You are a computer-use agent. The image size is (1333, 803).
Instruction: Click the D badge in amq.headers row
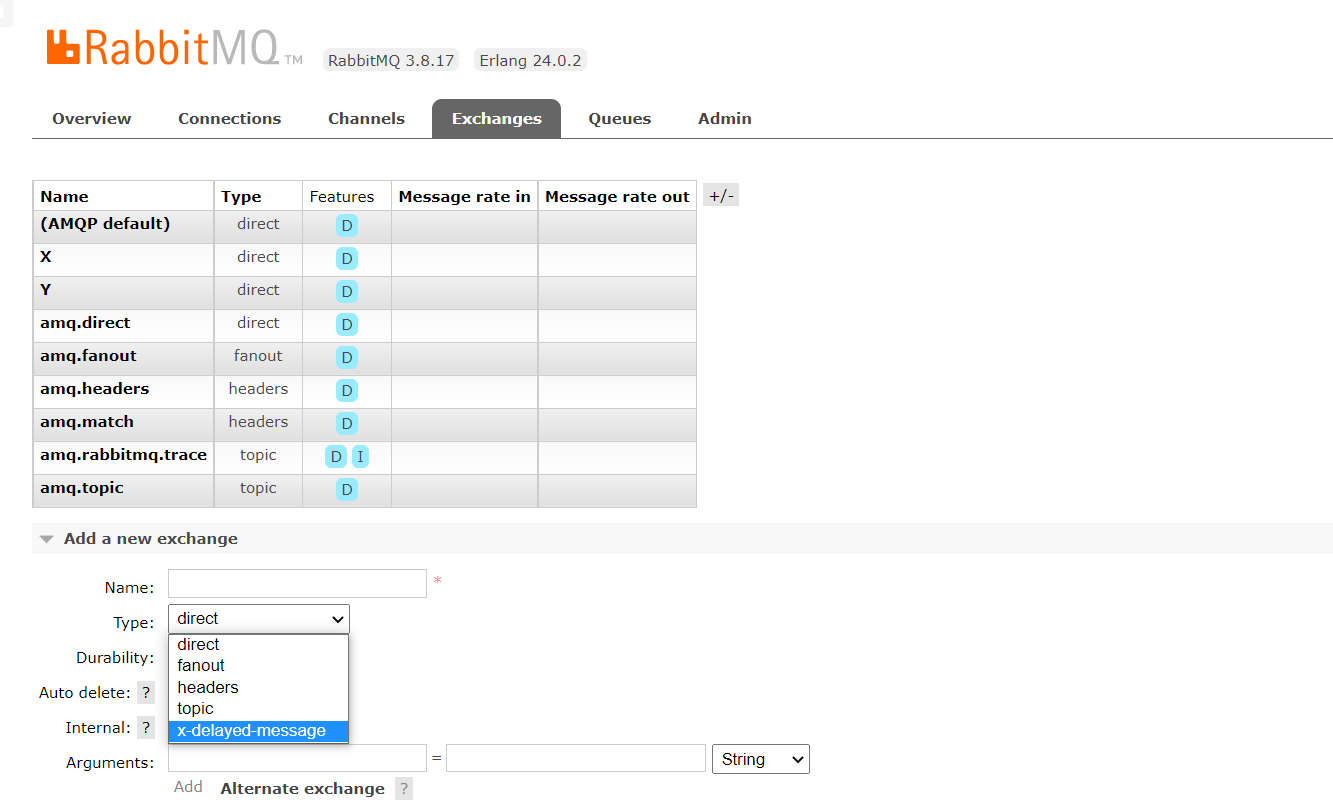point(347,391)
